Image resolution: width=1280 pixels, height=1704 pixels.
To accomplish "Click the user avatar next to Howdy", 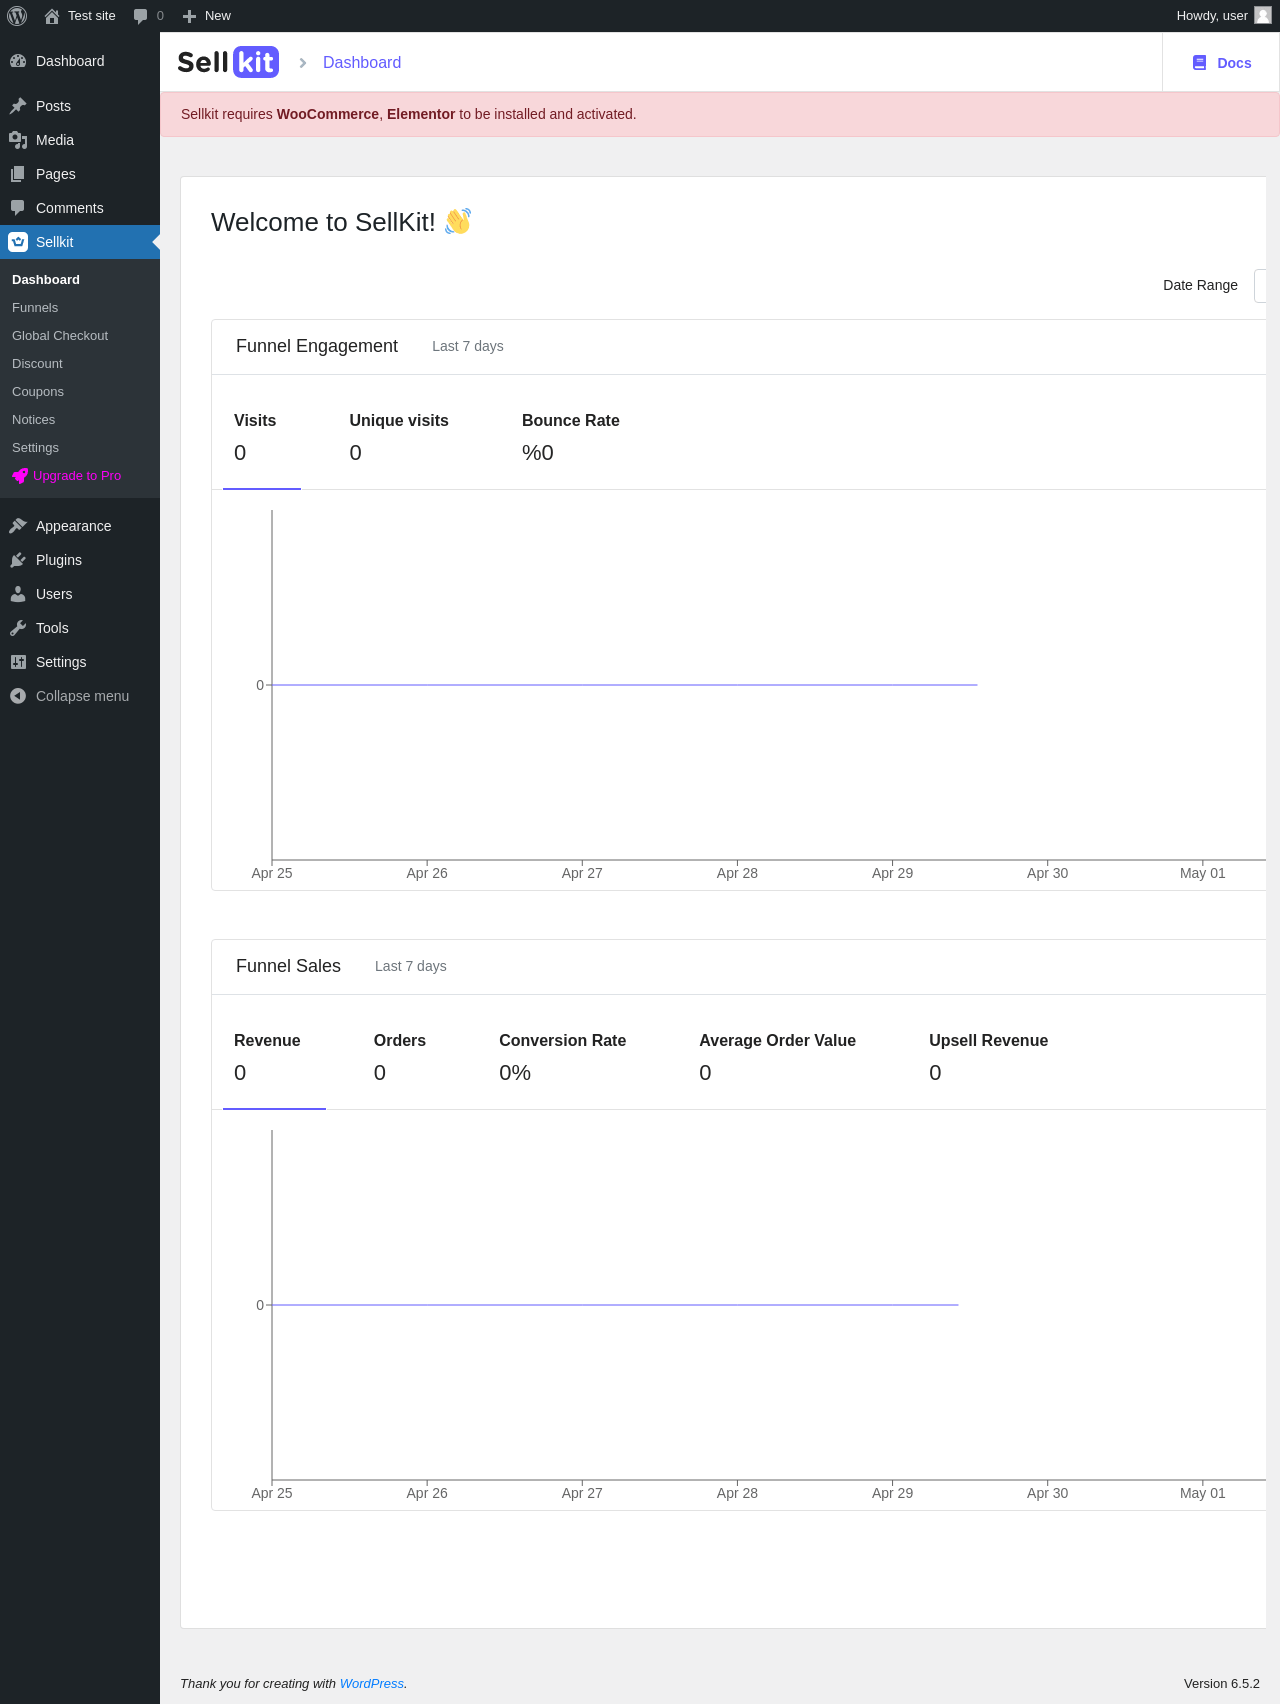I will coord(1263,15).
